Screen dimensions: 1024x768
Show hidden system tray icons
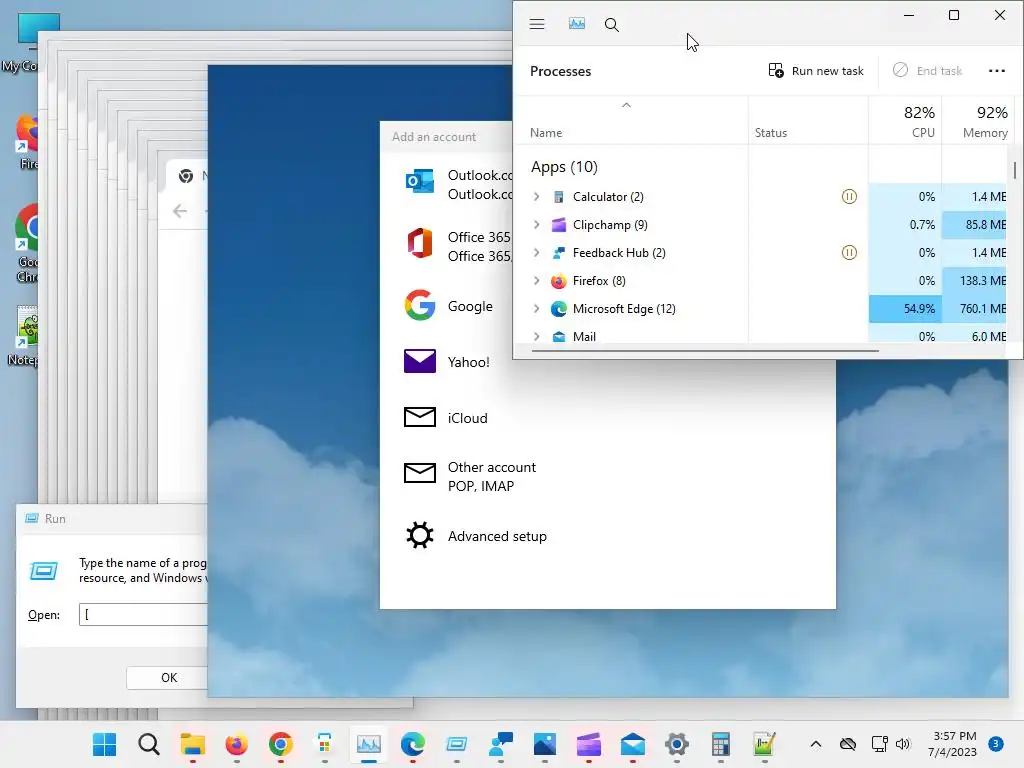(x=816, y=744)
